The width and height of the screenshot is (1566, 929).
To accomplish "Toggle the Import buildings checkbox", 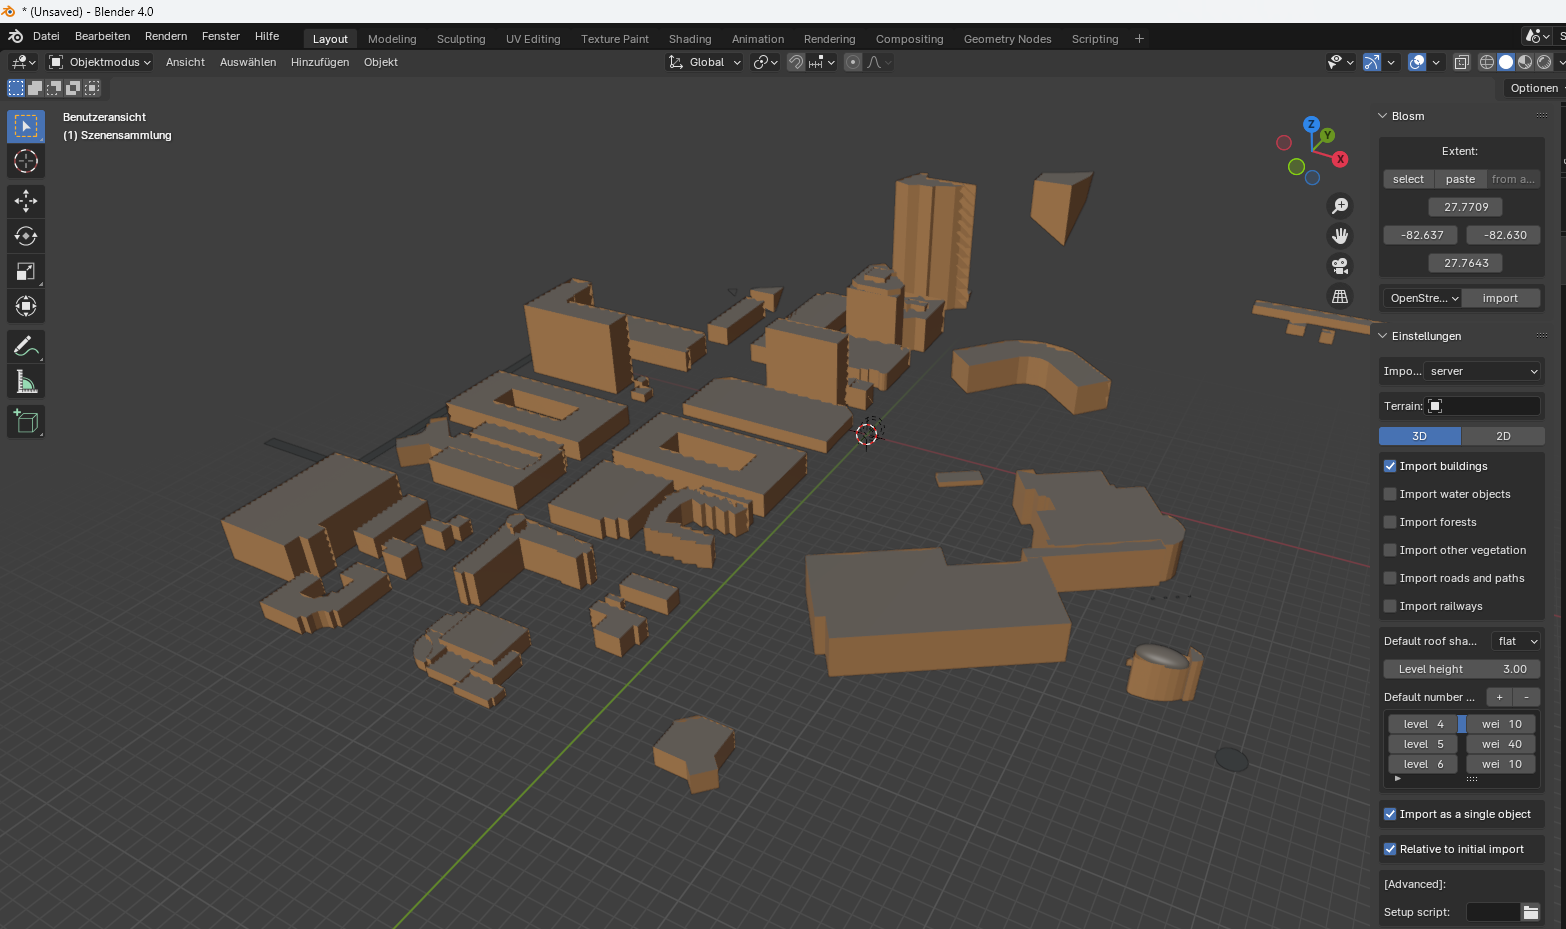I will coord(1390,466).
